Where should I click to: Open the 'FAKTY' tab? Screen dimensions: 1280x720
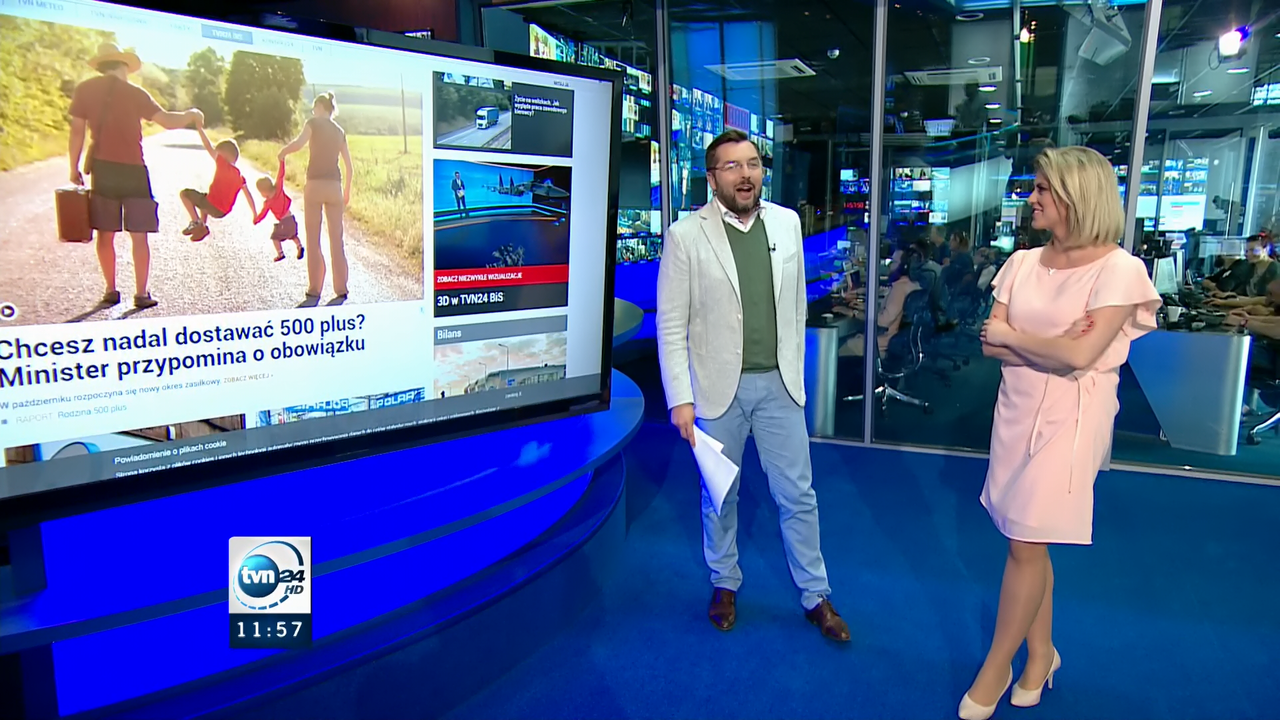pos(180,26)
